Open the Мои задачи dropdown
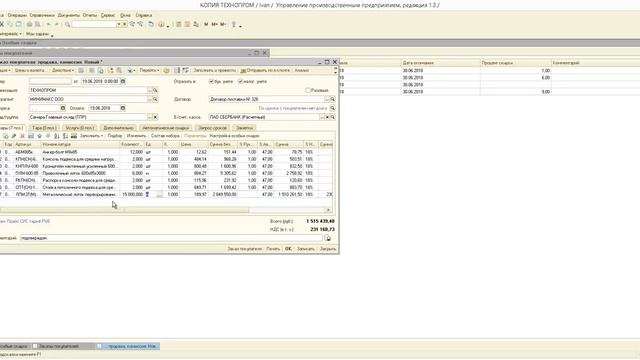Viewport: 640px width, 360px height. (x=39, y=34)
